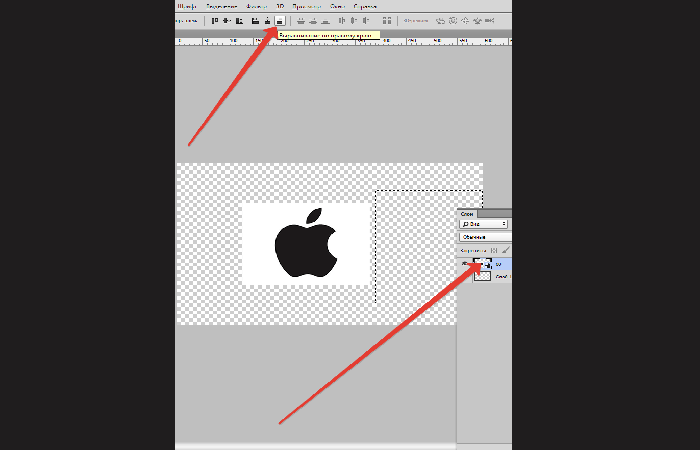Click the Distribute top edges icon
700x450 pixels.
coord(301,21)
